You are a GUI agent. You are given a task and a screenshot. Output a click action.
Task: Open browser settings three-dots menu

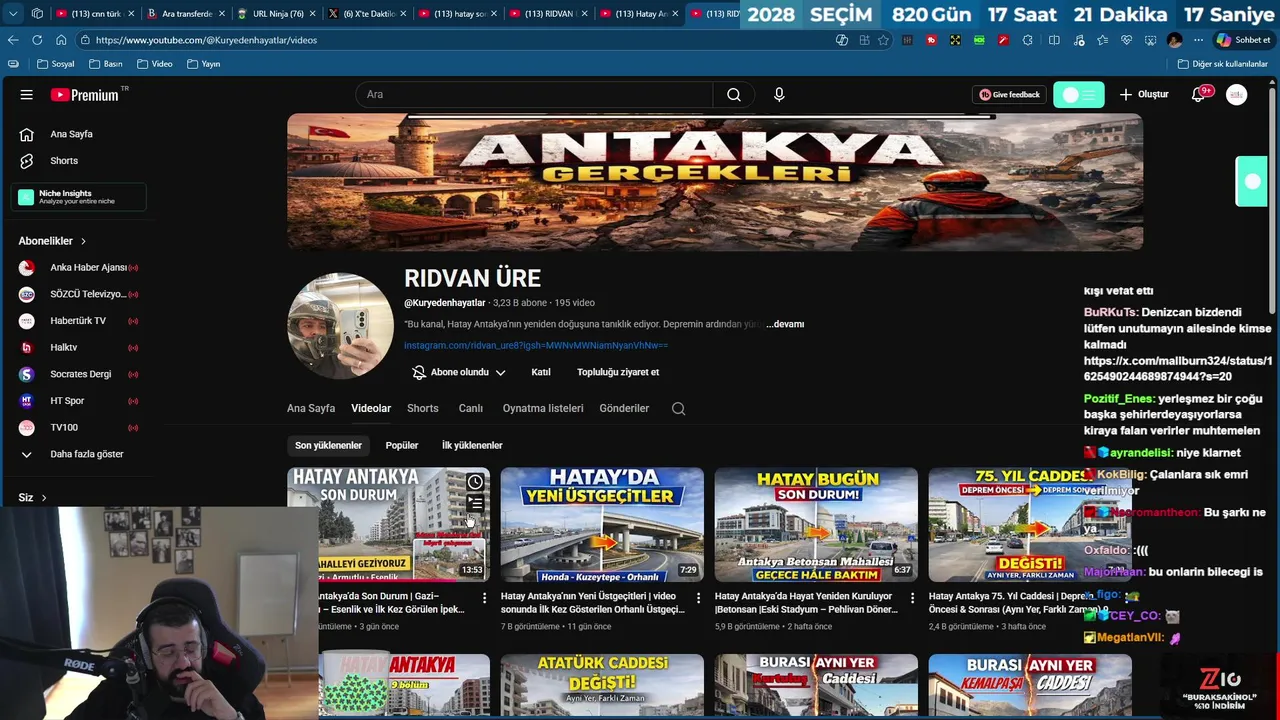(x=1198, y=40)
